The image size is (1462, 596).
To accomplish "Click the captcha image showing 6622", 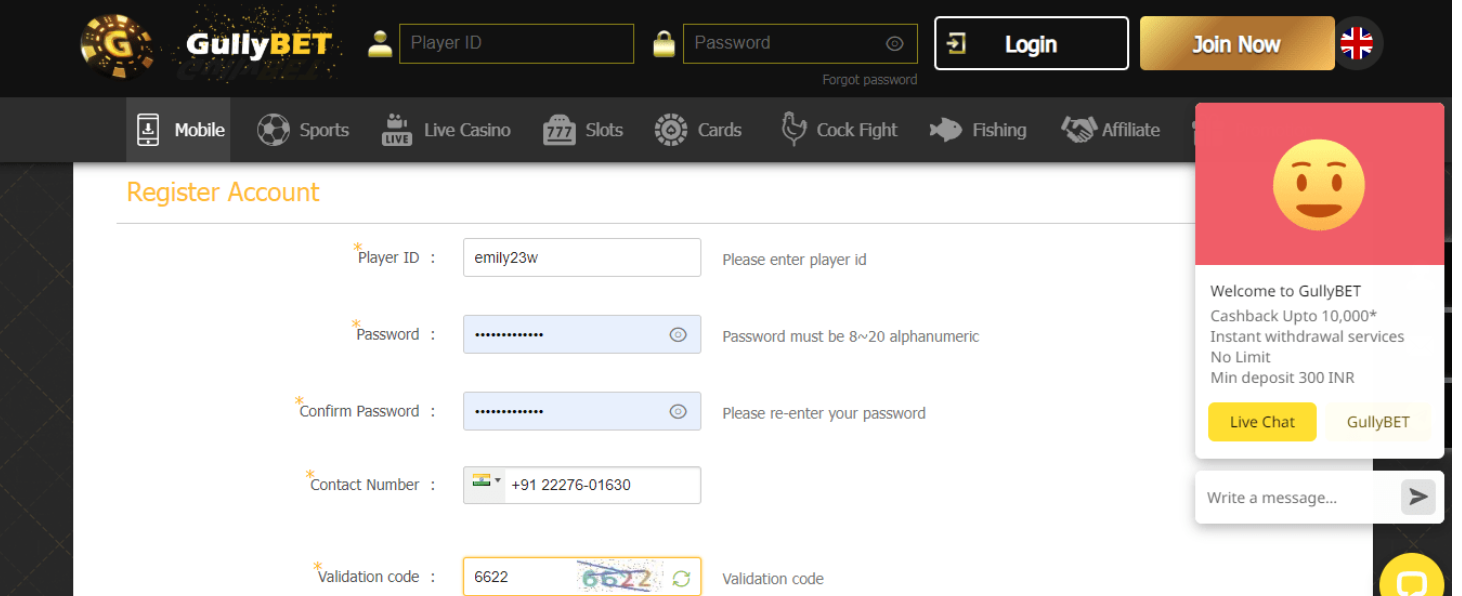I will pos(620,577).
